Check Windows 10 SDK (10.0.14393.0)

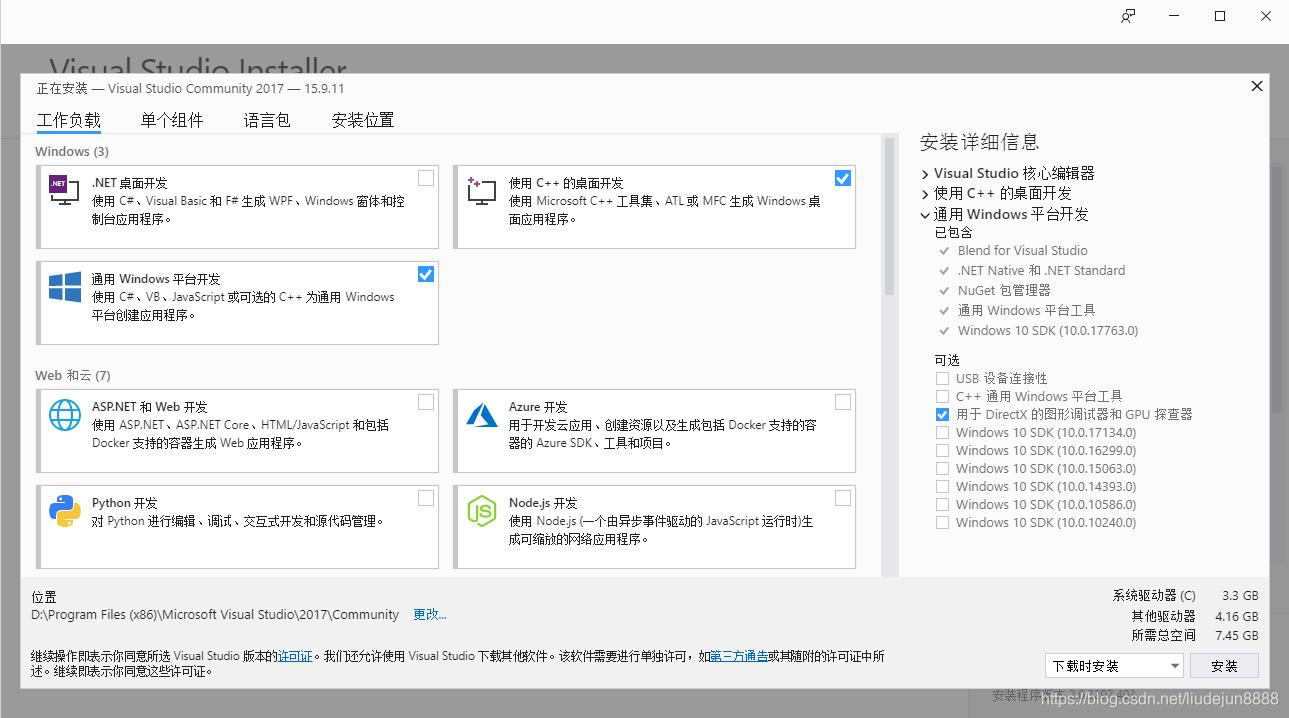942,486
